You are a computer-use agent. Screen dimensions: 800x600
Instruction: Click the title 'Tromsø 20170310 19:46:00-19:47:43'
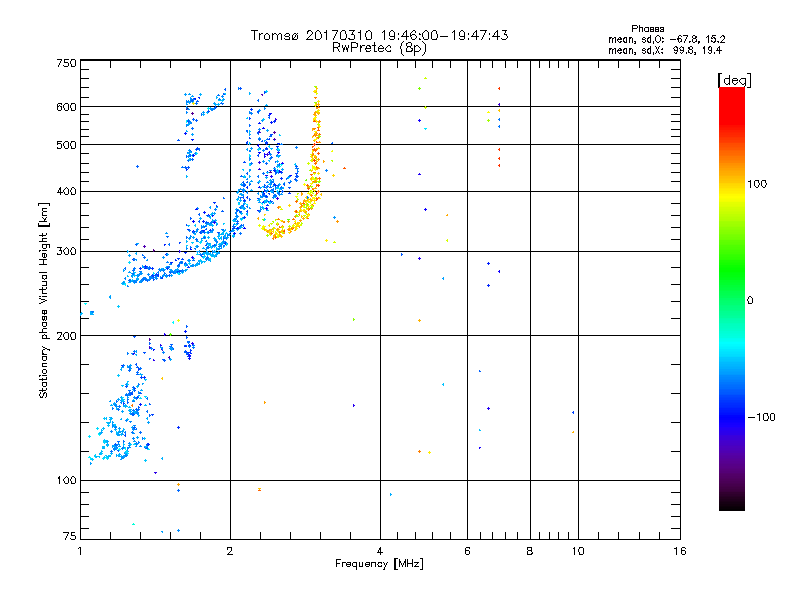pos(380,35)
